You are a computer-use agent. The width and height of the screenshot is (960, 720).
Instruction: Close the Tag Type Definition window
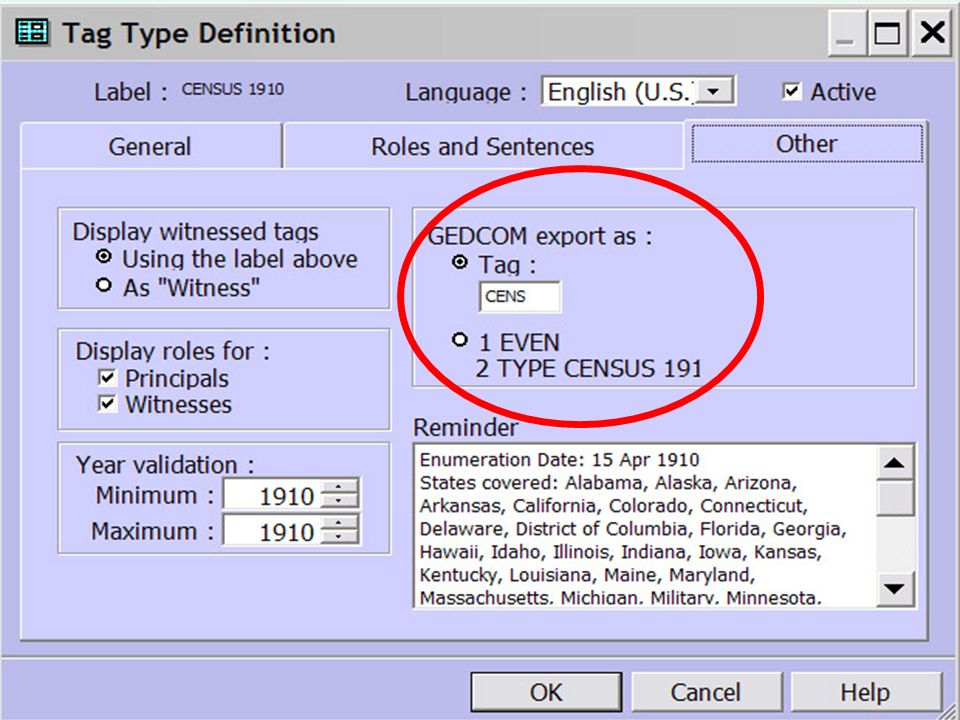[932, 34]
